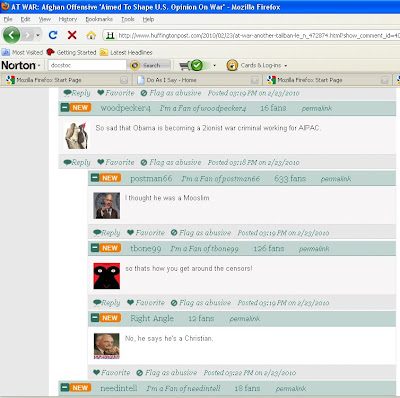Collapse the tbone99 comment with minus icon

tap(95, 248)
